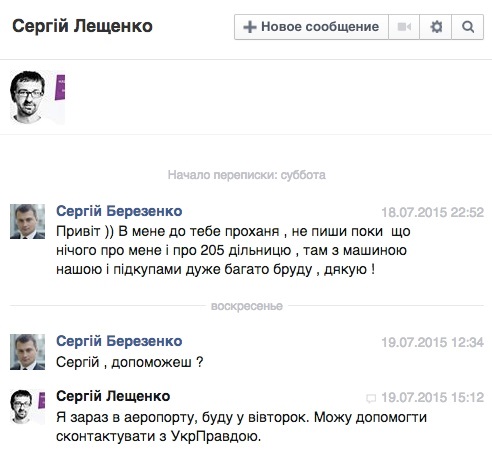The width and height of the screenshot is (492, 454).
Task: Click Сергій Лещенко small avatar on reply
Action: (x=27, y=407)
